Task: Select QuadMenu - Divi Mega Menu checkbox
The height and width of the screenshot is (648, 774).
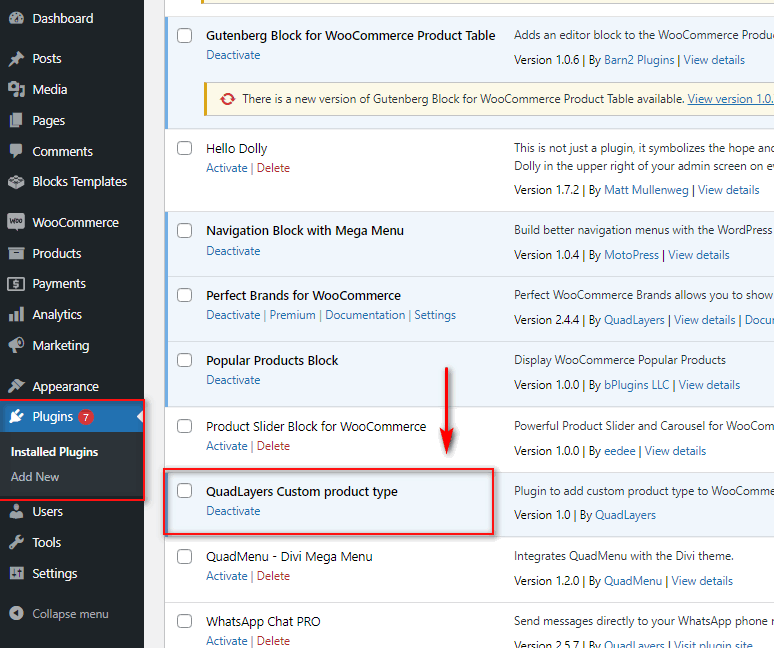Action: [x=185, y=556]
